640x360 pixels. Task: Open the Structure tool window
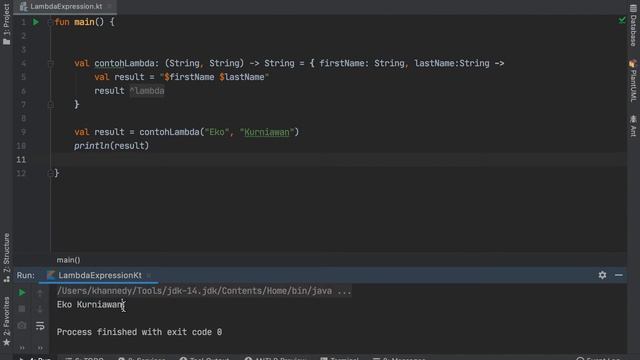[x=7, y=258]
